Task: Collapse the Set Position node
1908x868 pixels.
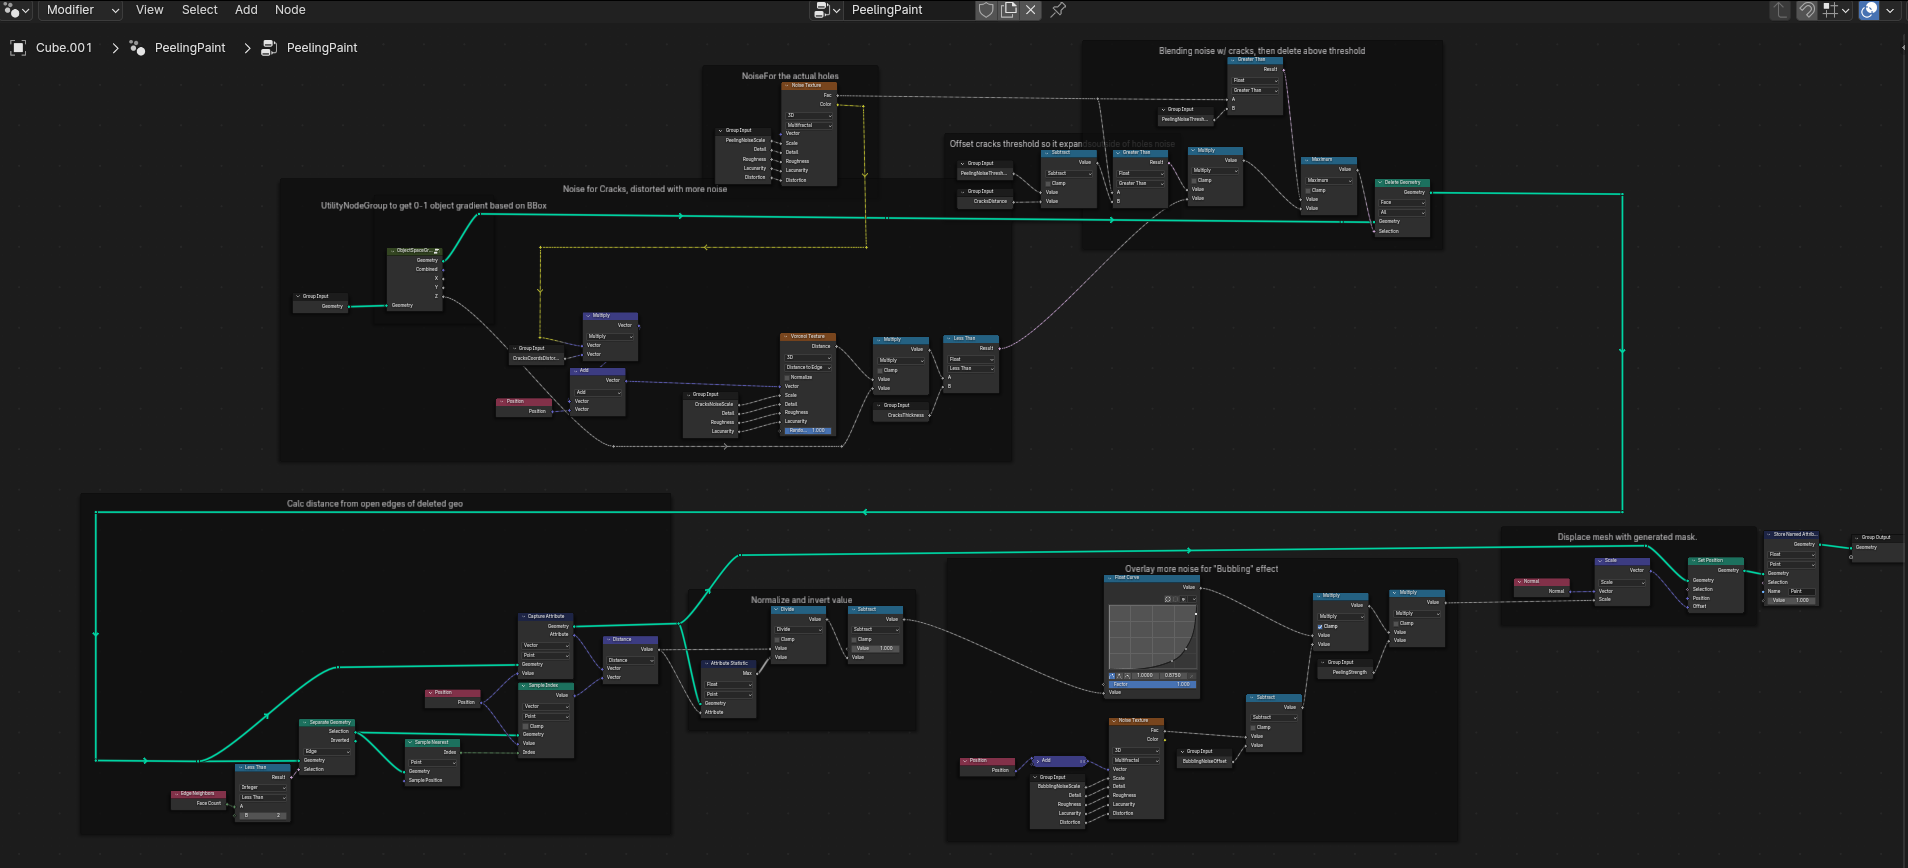Action: coord(1694,561)
